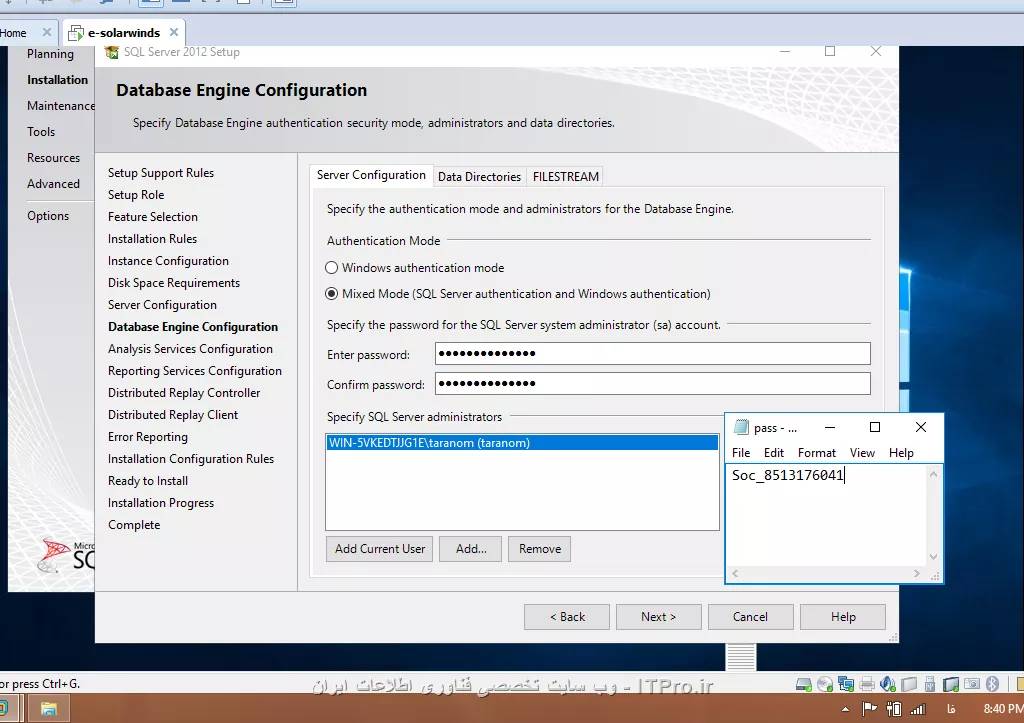Click the Notepad icon in the pass window title

click(x=741, y=428)
